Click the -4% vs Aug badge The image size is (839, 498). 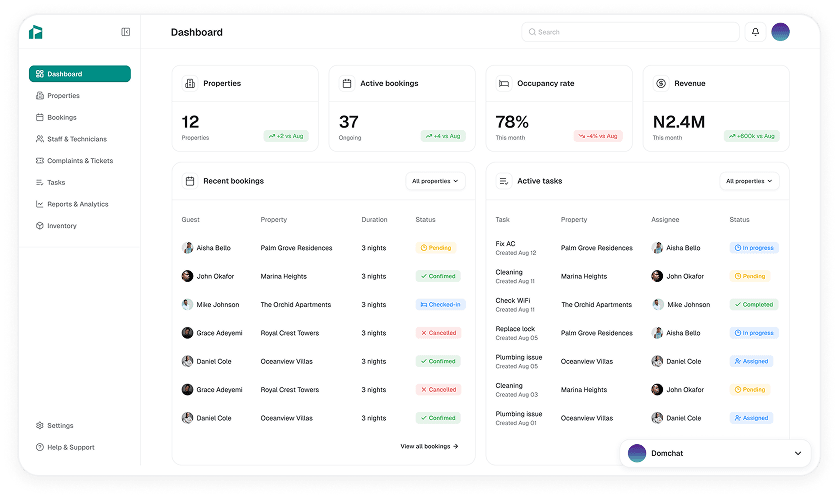click(598, 136)
